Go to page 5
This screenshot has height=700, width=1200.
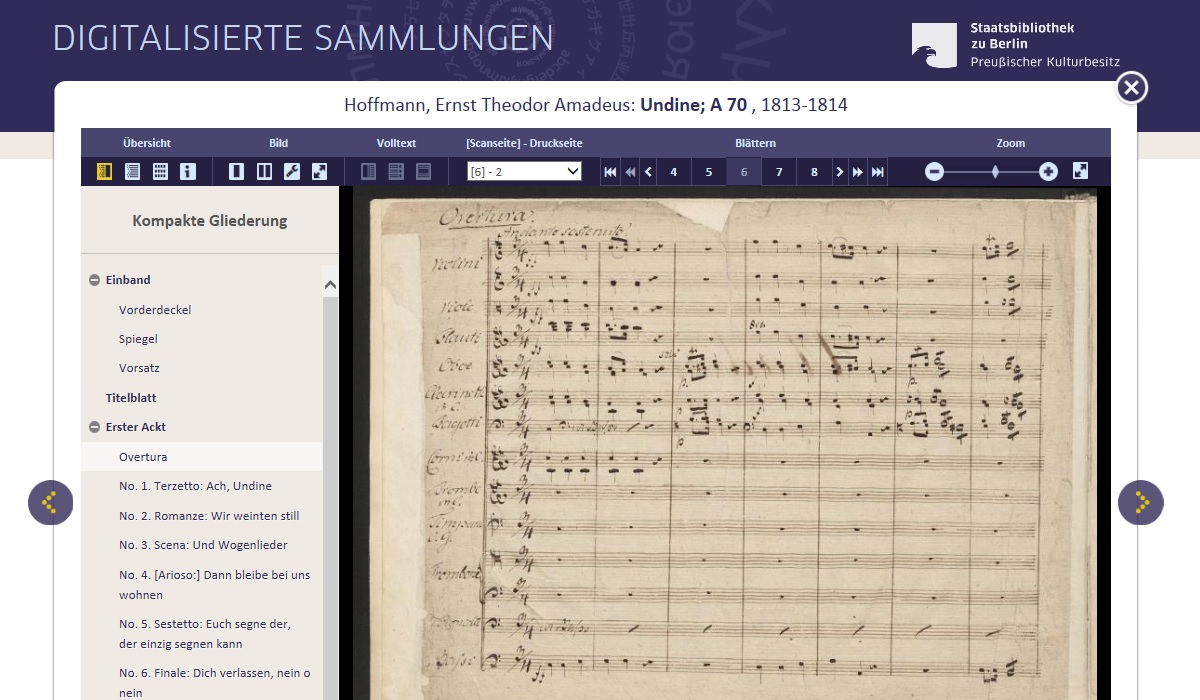pyautogui.click(x=709, y=172)
